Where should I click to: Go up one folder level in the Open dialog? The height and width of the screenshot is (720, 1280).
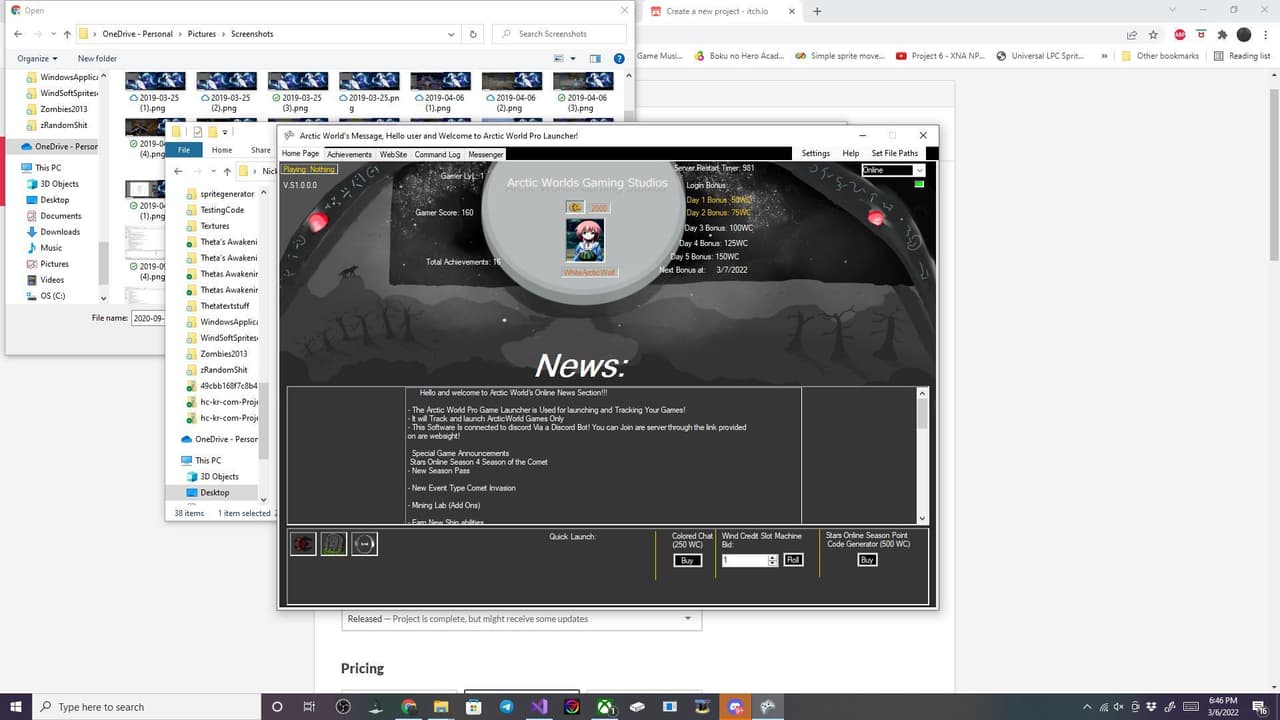point(67,34)
